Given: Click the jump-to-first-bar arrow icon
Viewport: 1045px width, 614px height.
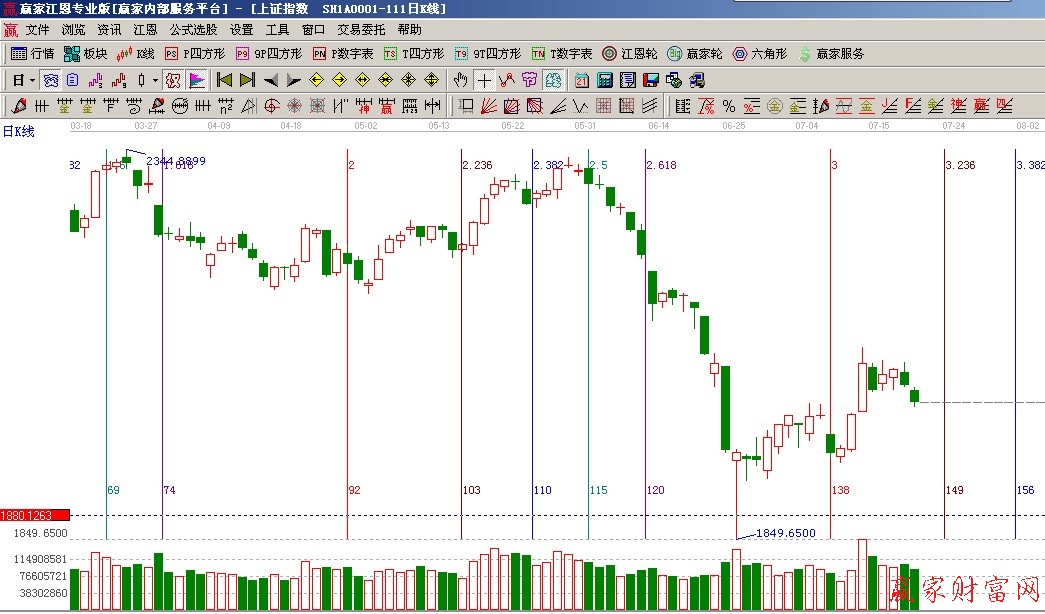Looking at the screenshot, I should 225,80.
